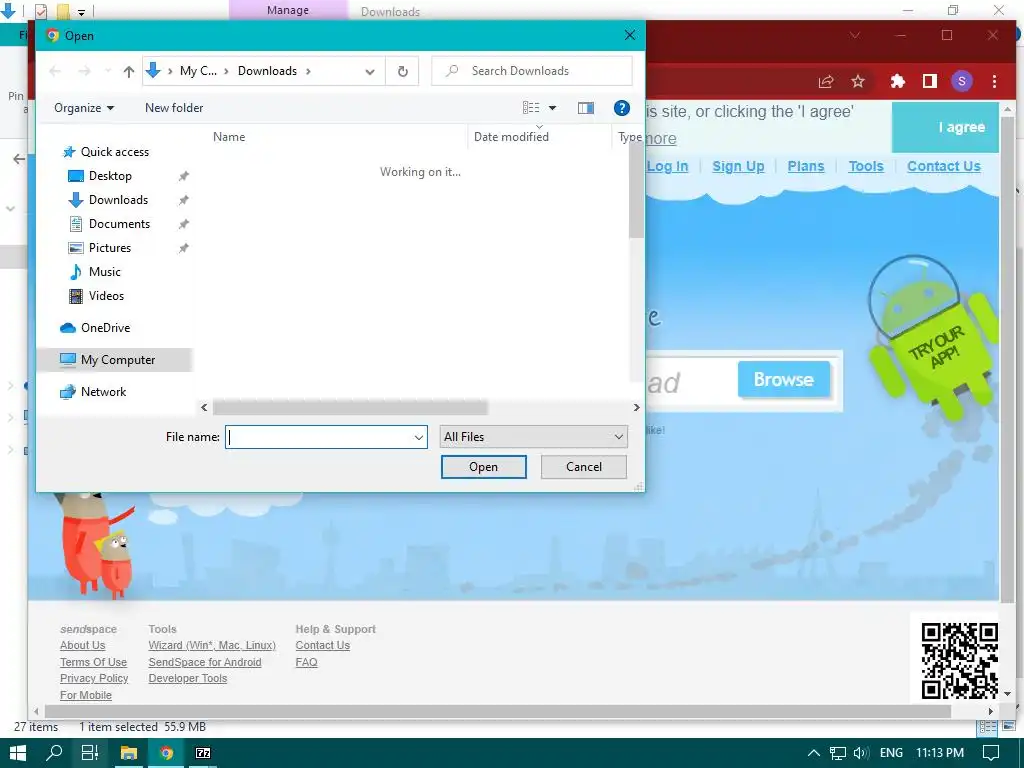Open the address bar history dropdown
The image size is (1024, 768).
pos(370,71)
